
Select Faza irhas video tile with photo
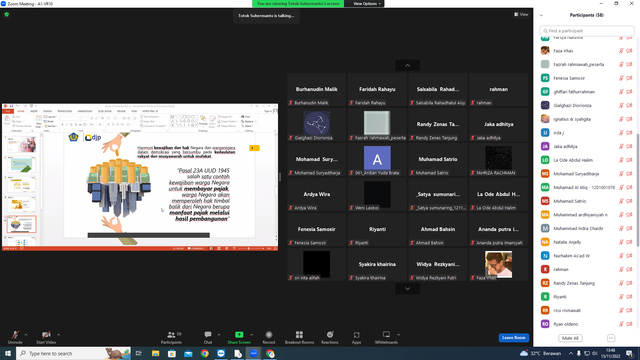coord(498,264)
